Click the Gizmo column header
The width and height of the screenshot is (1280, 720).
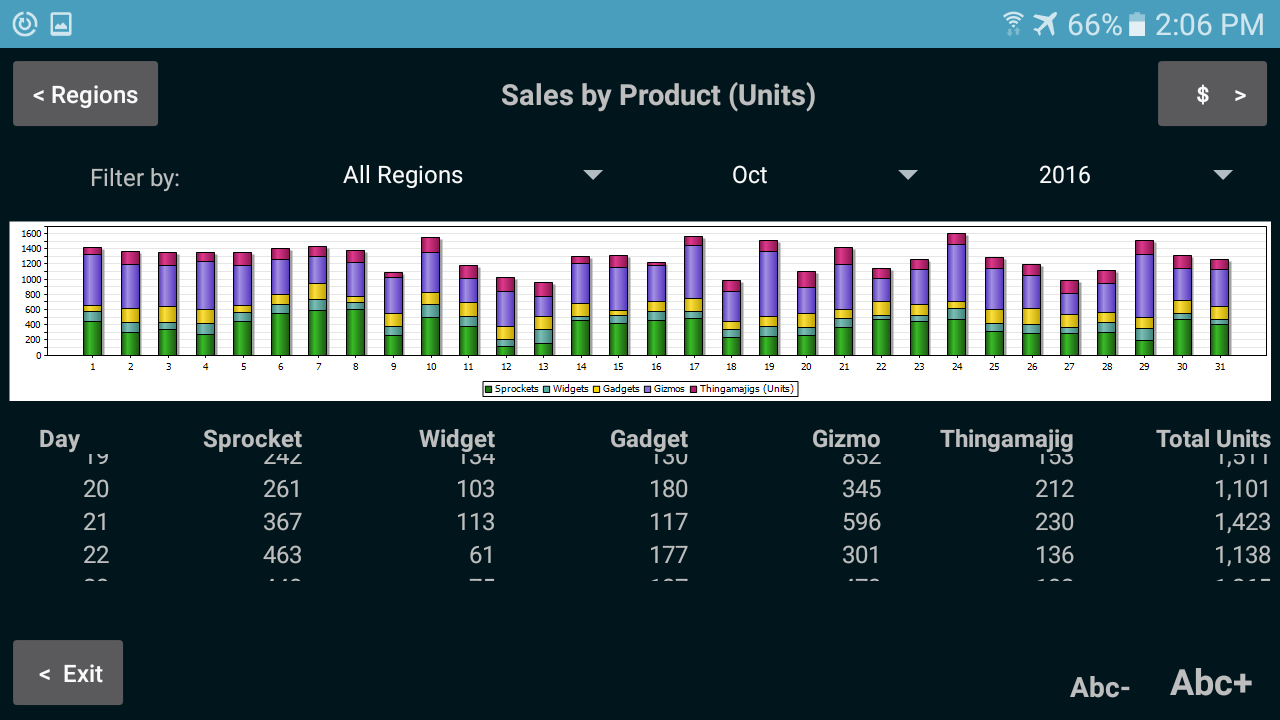(846, 438)
